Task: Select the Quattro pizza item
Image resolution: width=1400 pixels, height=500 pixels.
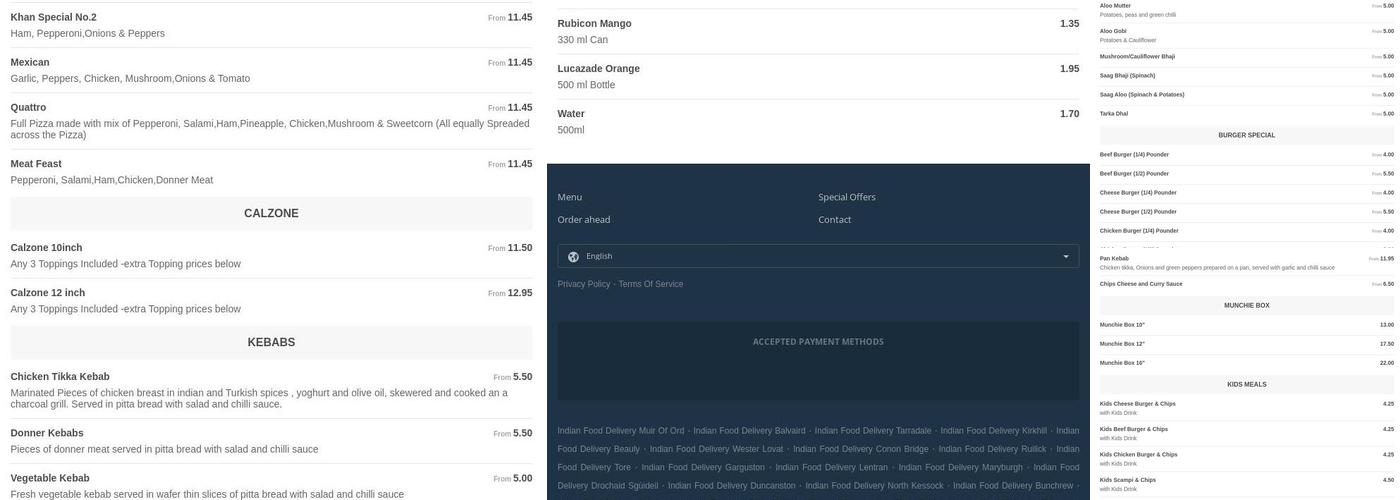Action: pyautogui.click(x=28, y=108)
